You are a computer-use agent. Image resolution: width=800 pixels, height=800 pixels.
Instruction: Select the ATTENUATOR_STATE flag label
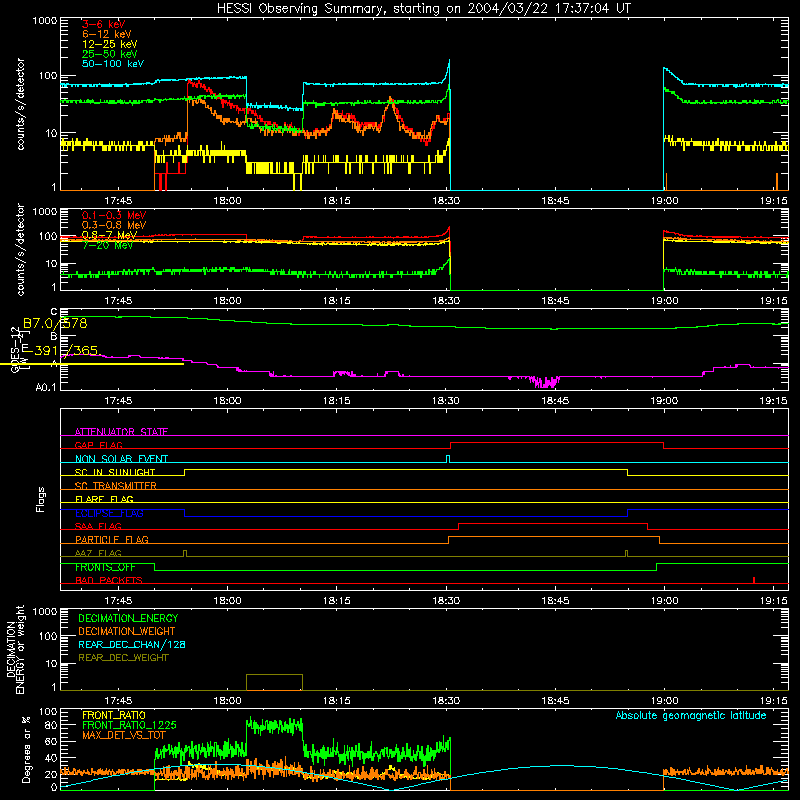pyautogui.click(x=121, y=432)
